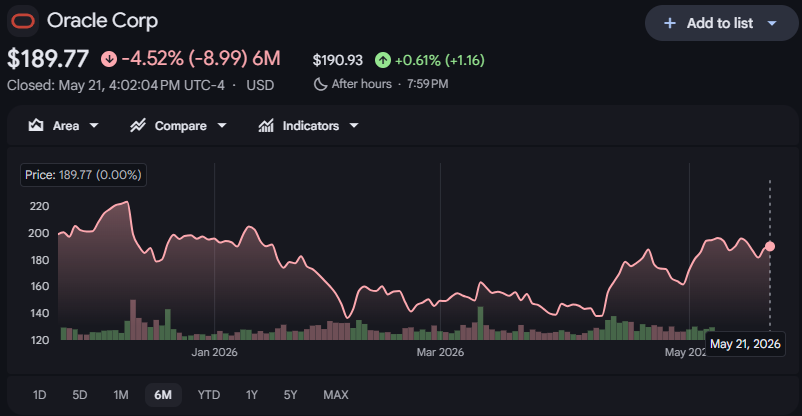This screenshot has height=416, width=802.
Task: Click the 160 price axis label
Action: tap(39, 286)
